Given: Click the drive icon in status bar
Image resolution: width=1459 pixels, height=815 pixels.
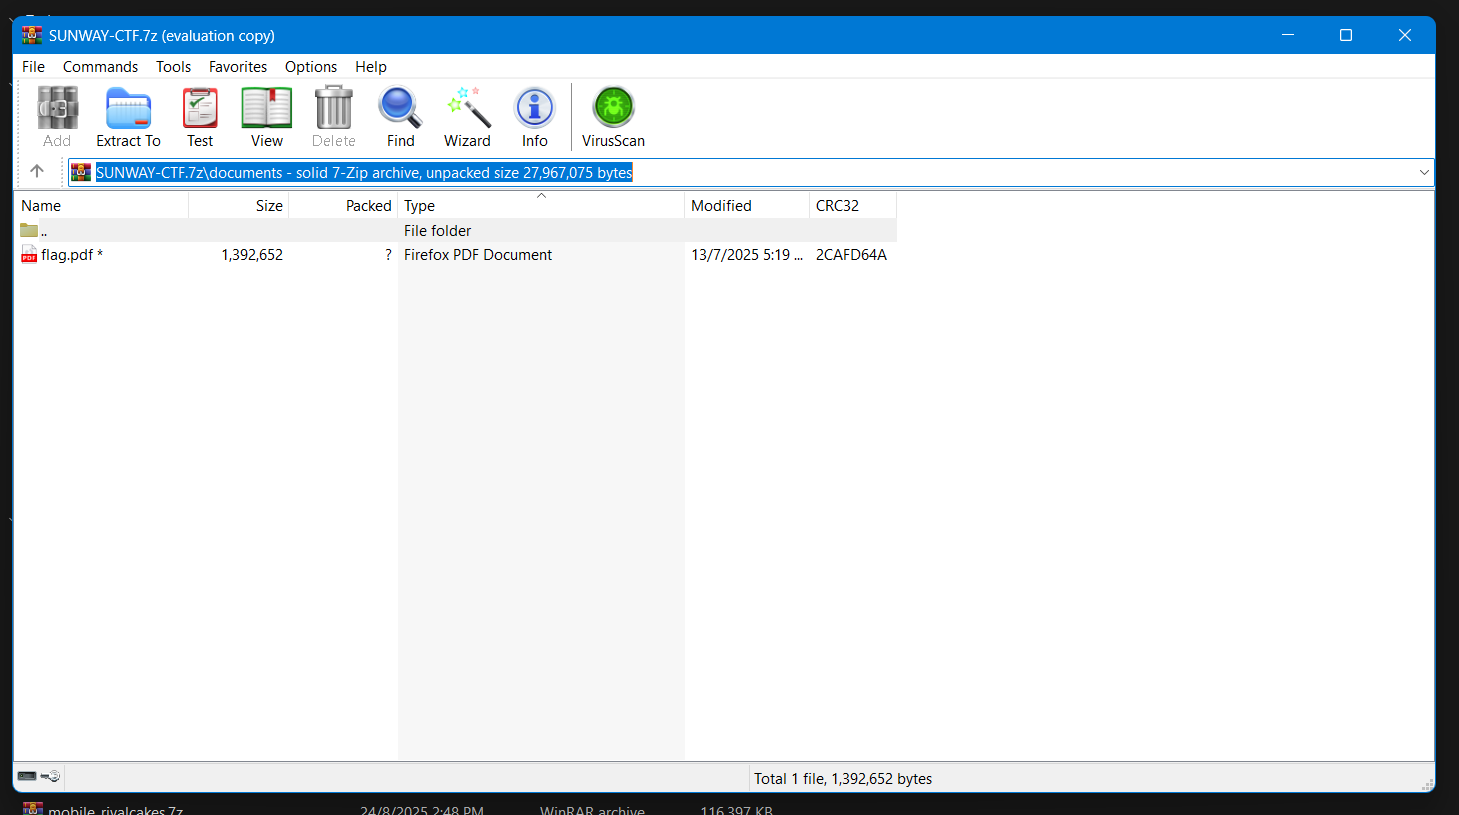Looking at the screenshot, I should point(27,777).
